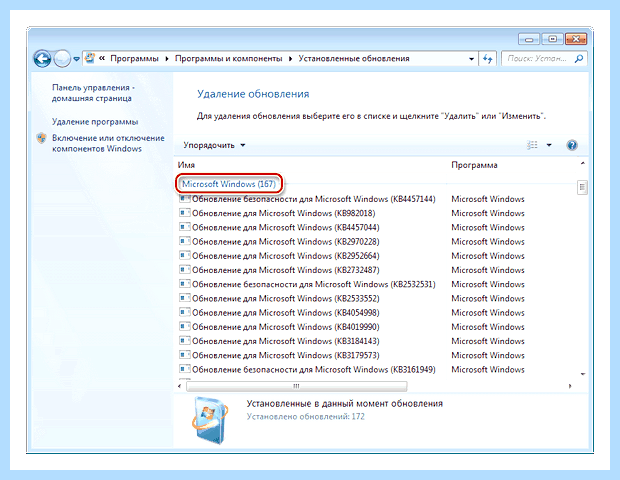Sort by the Программа column header
The image size is (620, 480).
474,165
